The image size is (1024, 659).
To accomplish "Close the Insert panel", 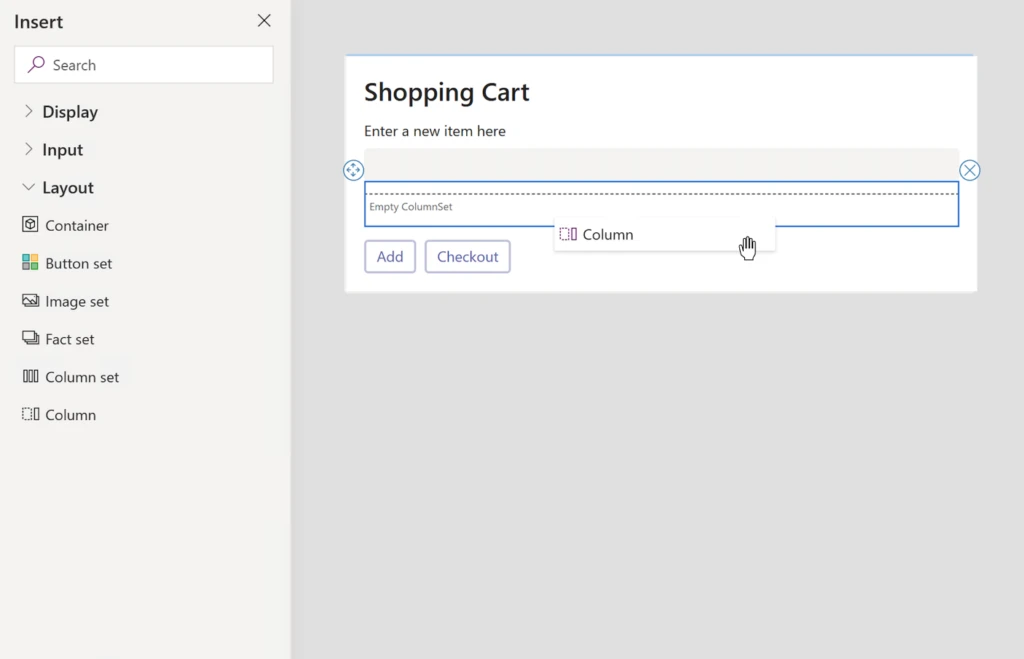I will pyautogui.click(x=263, y=20).
